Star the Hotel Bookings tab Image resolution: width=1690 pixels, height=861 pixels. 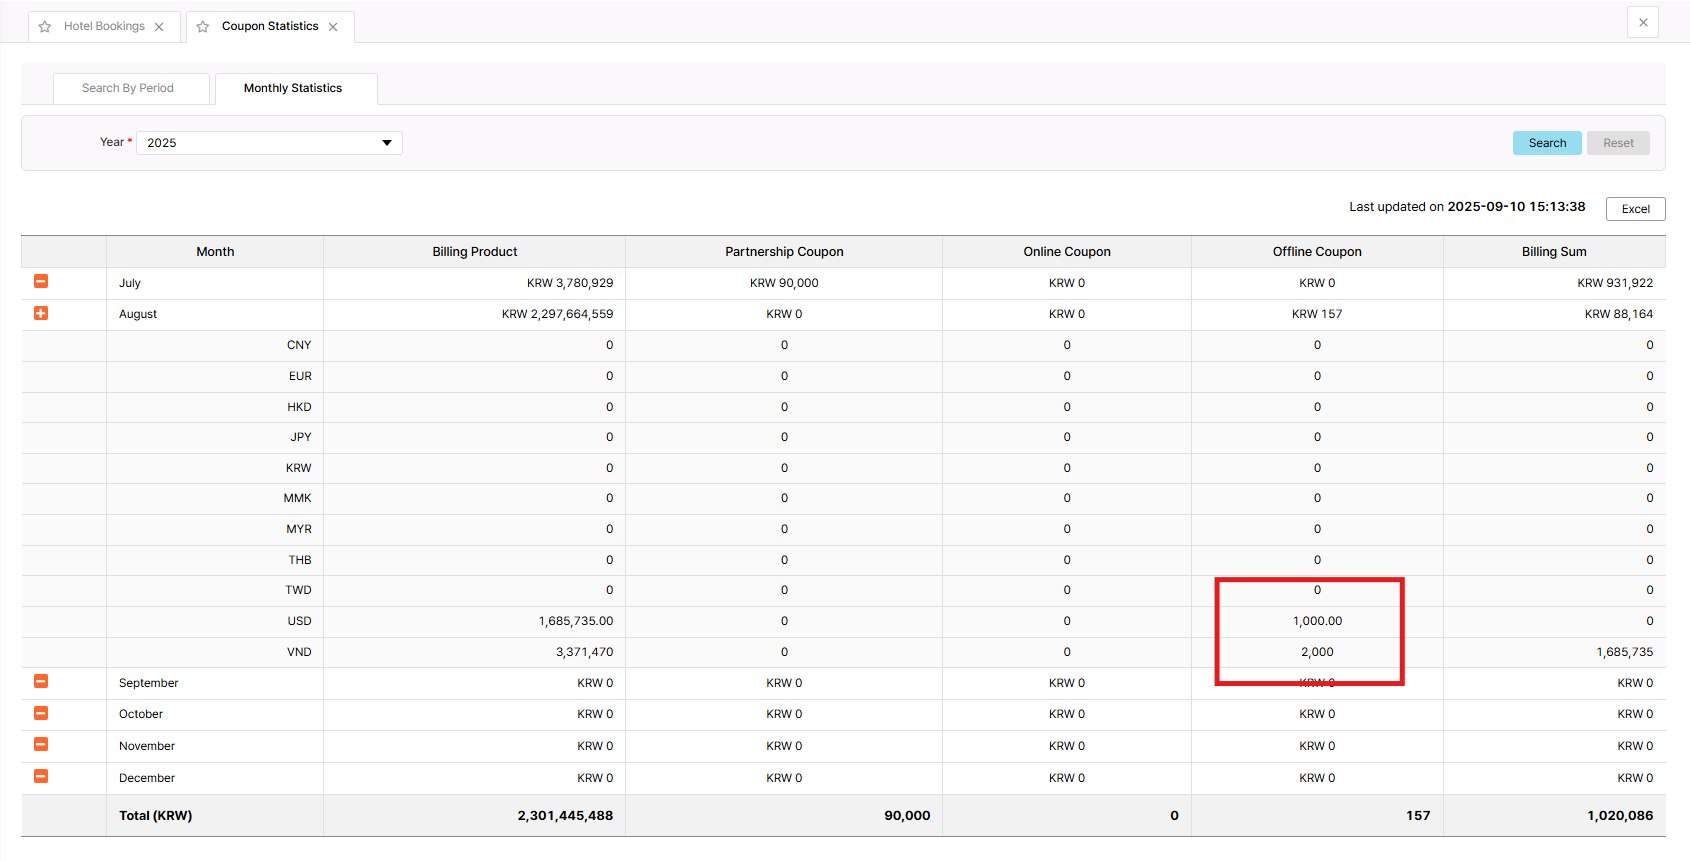pyautogui.click(x=45, y=27)
